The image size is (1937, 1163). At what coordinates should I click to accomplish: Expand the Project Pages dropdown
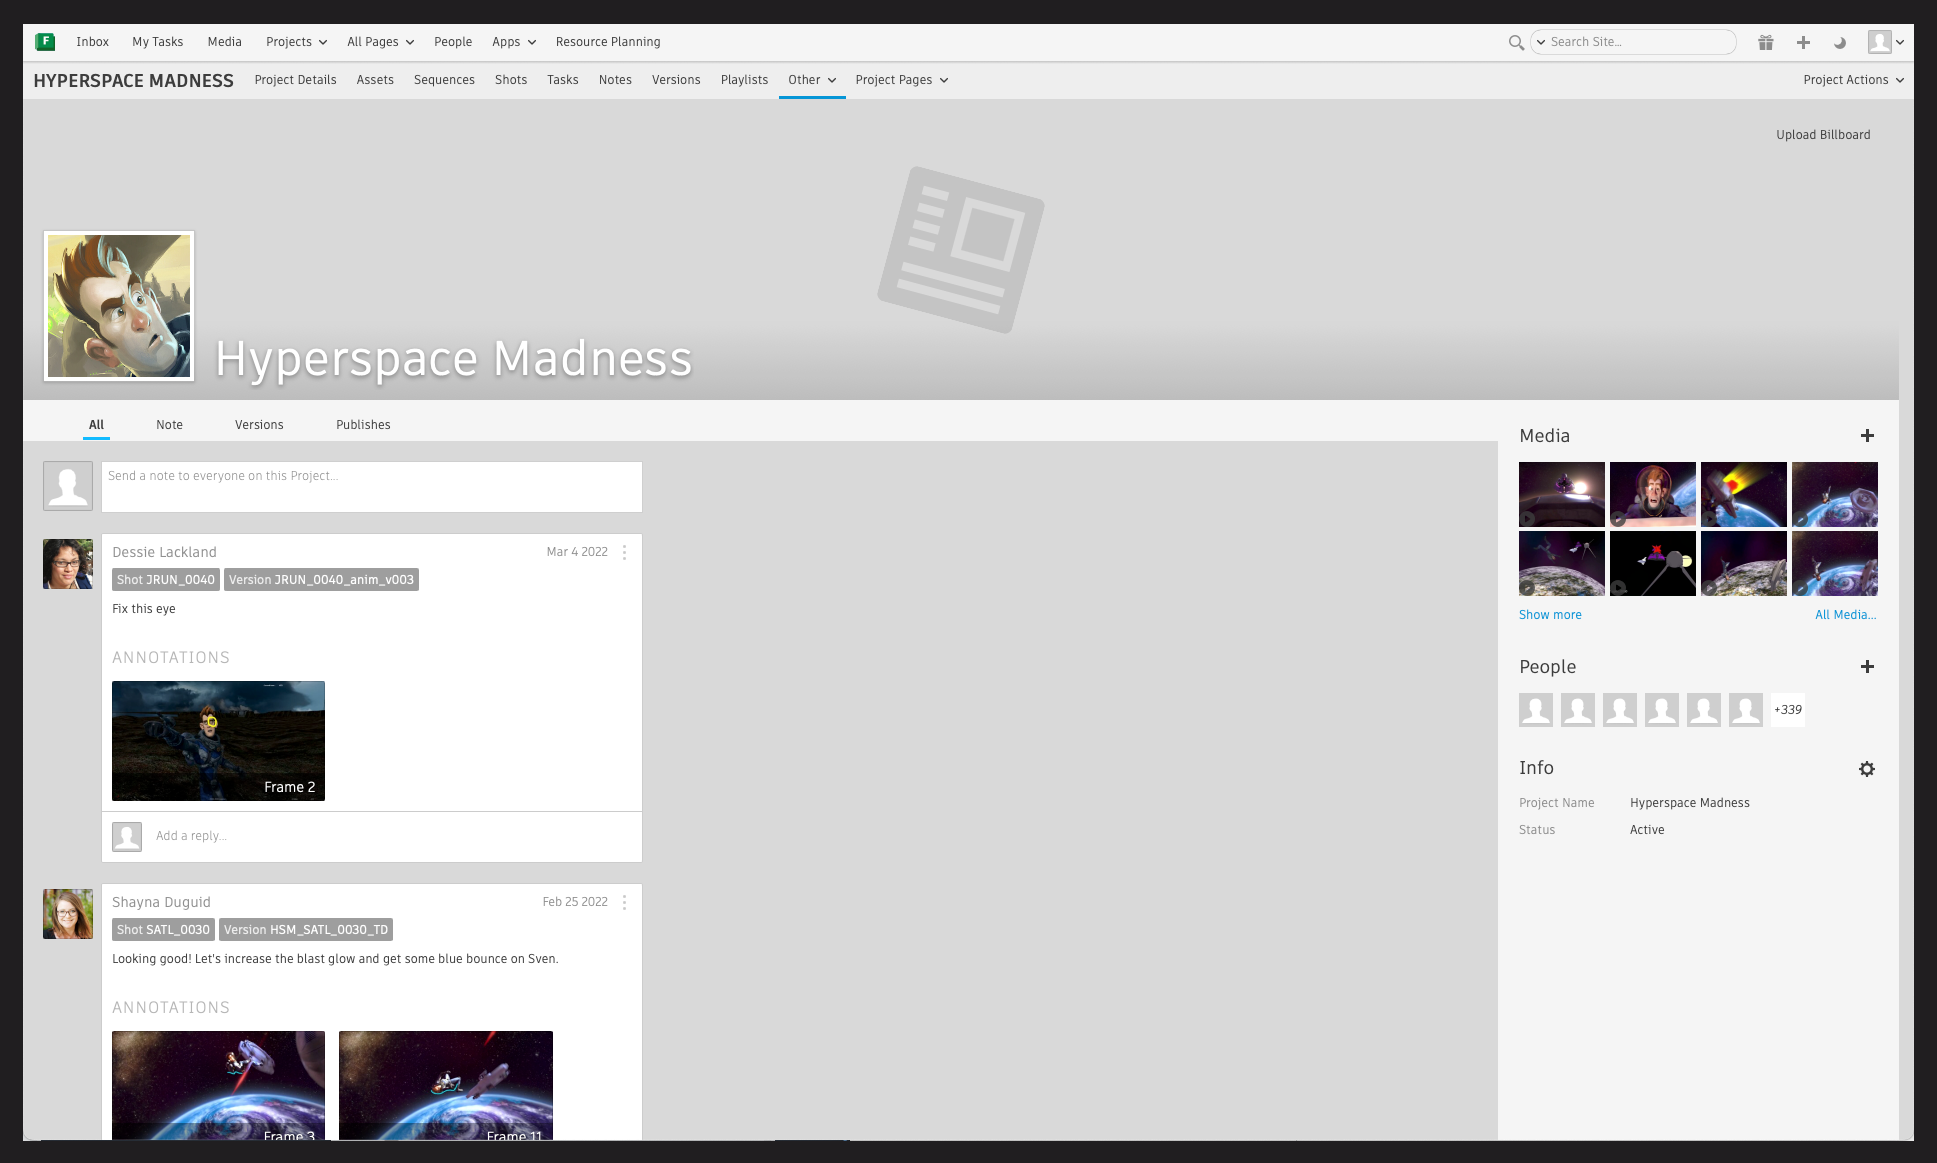click(901, 80)
